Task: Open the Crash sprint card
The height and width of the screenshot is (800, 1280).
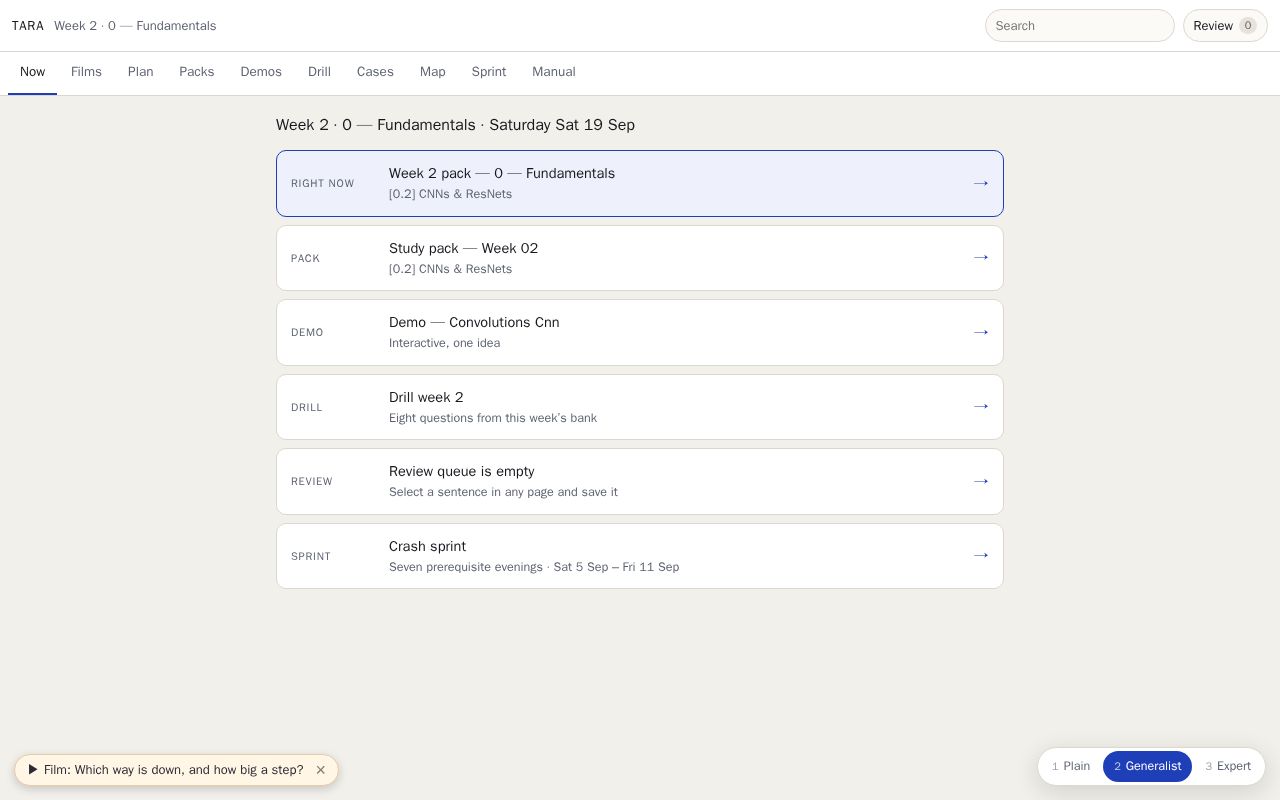Action: [640, 556]
